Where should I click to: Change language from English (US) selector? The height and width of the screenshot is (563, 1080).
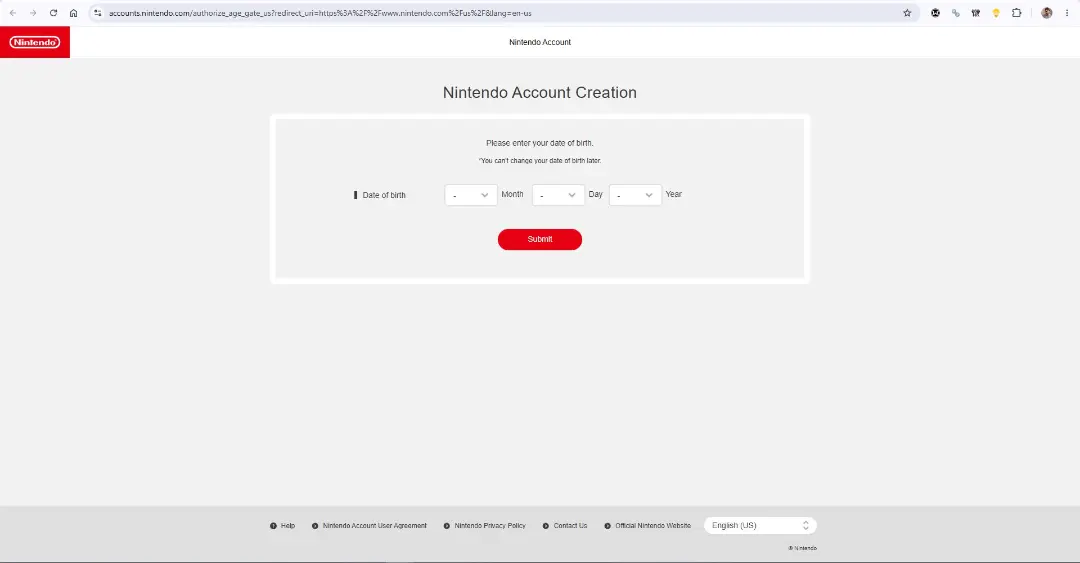(x=760, y=525)
